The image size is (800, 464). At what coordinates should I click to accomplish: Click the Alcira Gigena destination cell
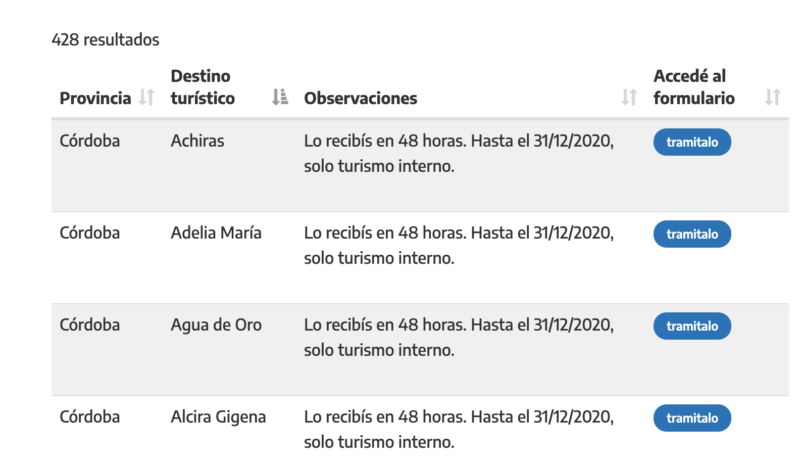(218, 417)
